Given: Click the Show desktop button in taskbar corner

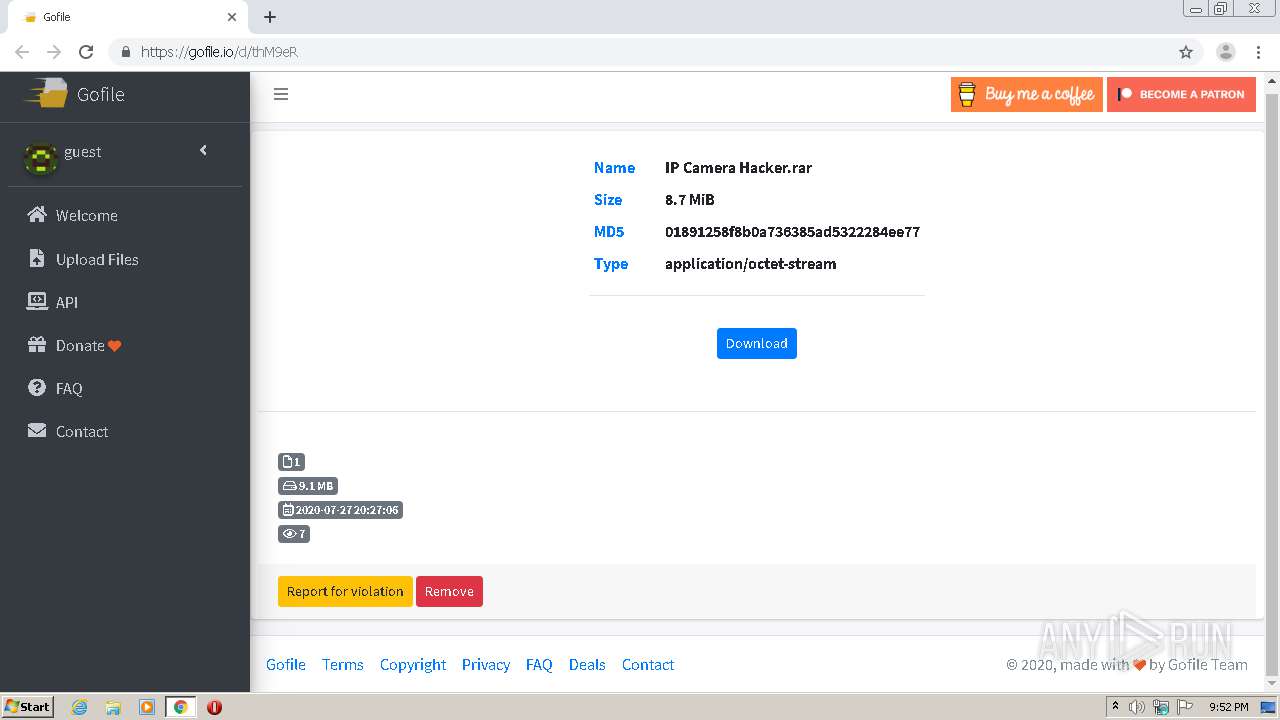Looking at the screenshot, I should click(x=1268, y=707).
